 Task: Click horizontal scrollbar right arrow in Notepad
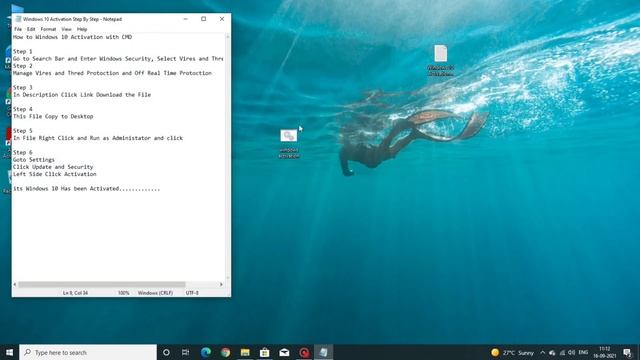click(x=222, y=284)
